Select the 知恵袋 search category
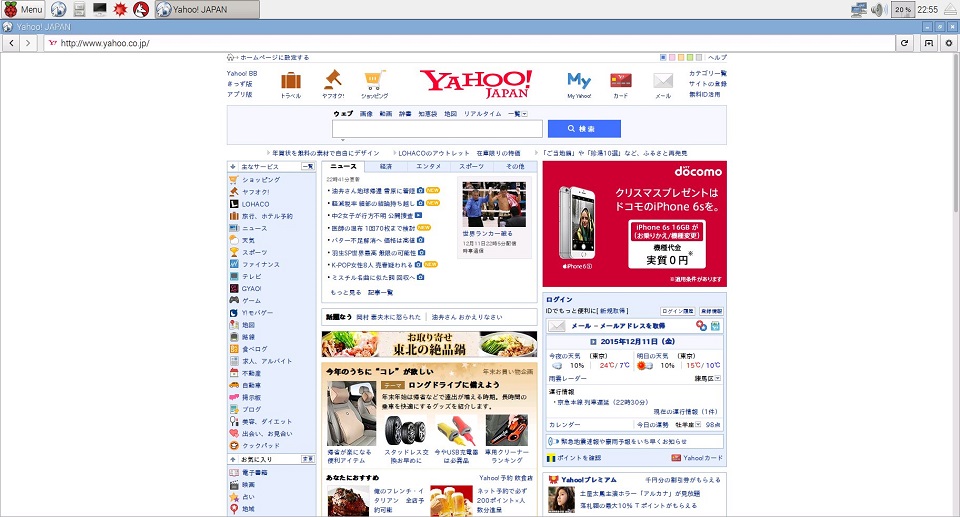The width and height of the screenshot is (960, 517). point(427,114)
